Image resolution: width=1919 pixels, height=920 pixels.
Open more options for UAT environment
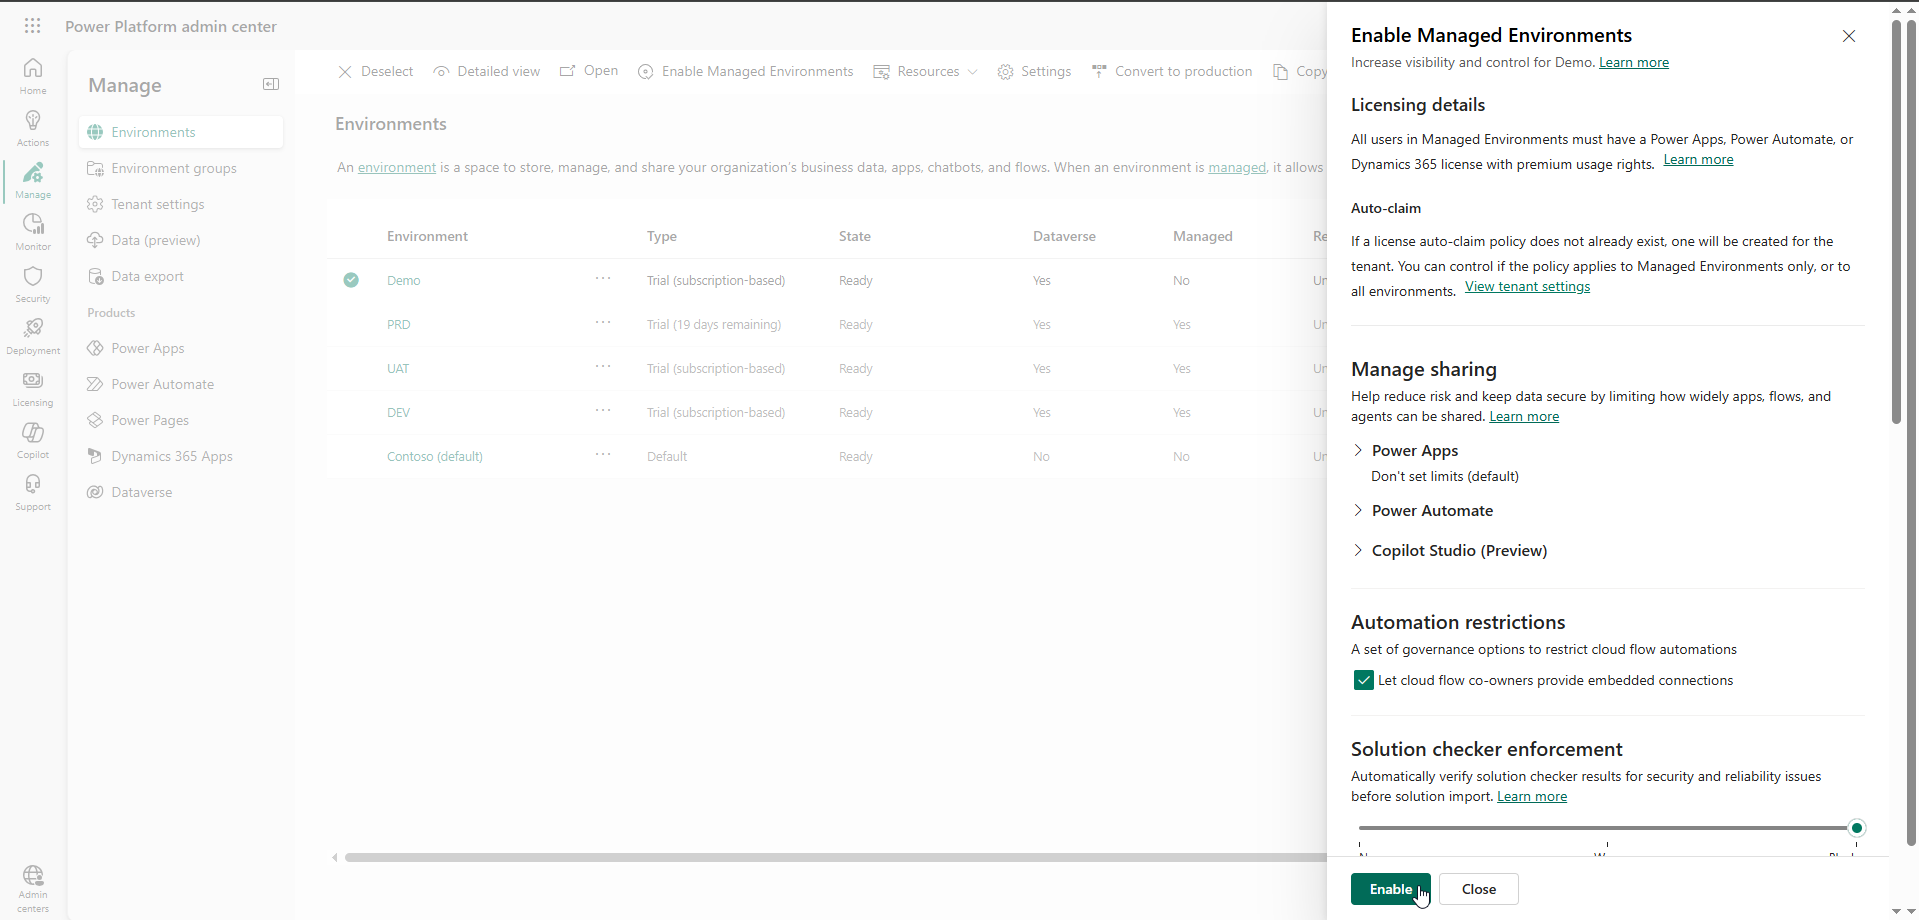603,366
